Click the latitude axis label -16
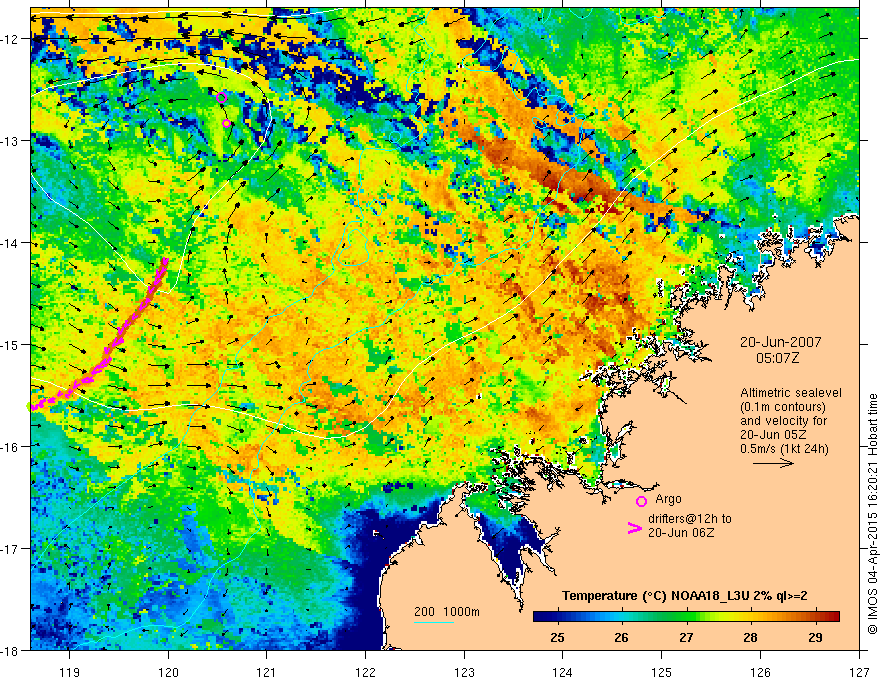 pyautogui.click(x=10, y=447)
